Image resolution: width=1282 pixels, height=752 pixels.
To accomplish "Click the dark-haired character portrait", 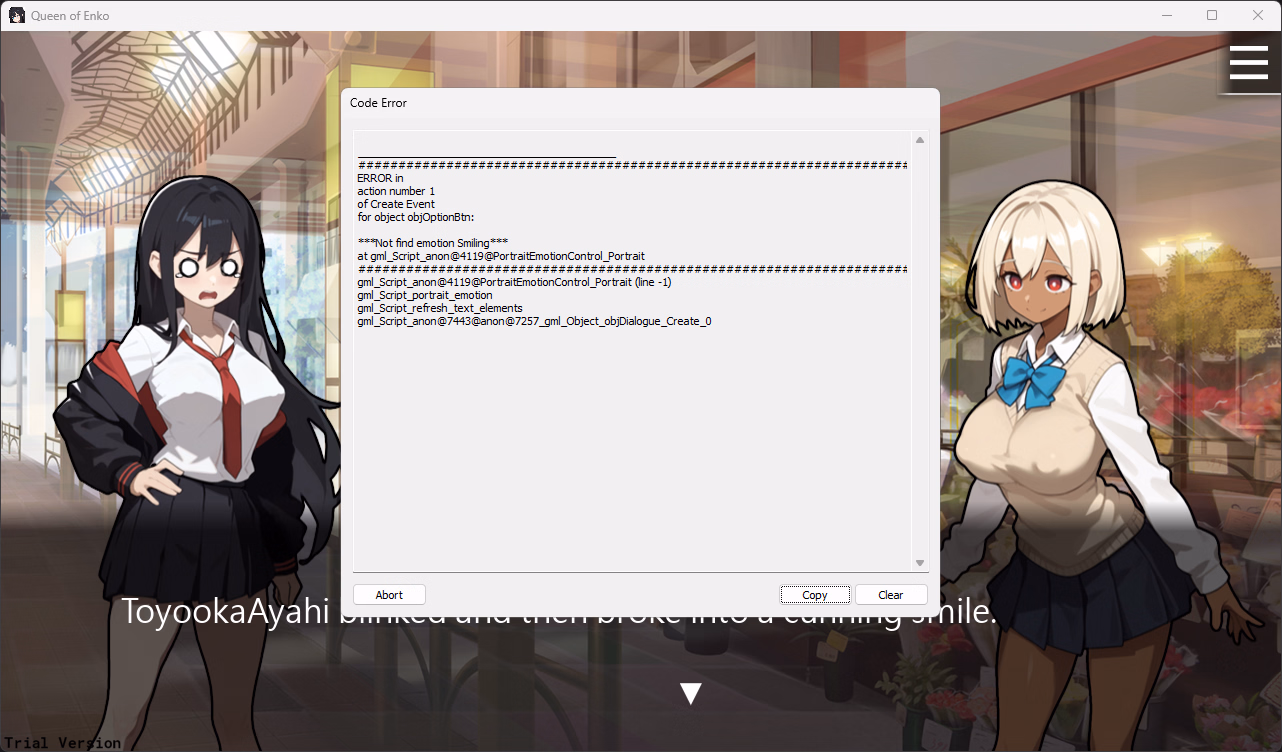I will [195, 460].
